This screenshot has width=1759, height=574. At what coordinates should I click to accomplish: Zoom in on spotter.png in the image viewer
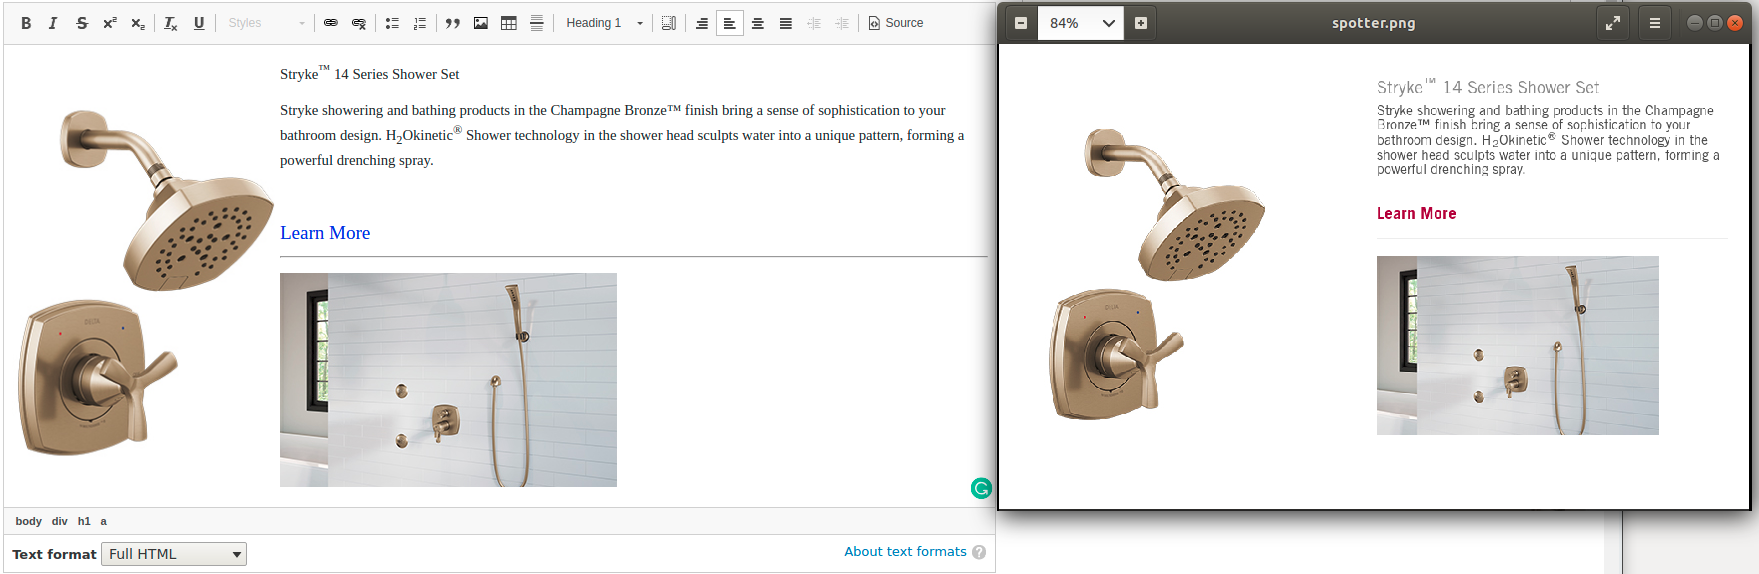[1141, 23]
